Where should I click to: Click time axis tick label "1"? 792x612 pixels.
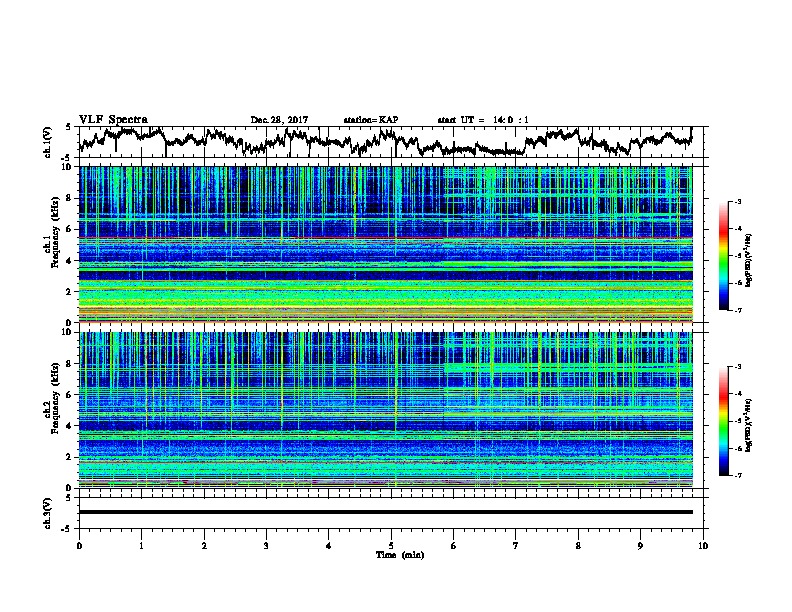(x=141, y=546)
